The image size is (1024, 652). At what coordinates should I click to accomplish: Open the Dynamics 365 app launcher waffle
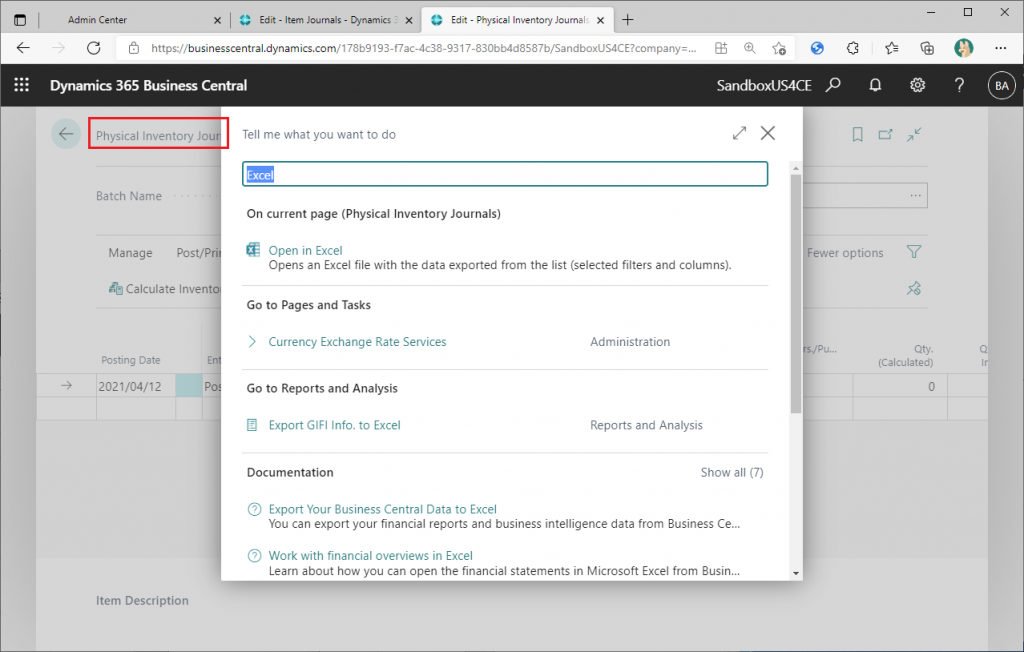(x=22, y=85)
